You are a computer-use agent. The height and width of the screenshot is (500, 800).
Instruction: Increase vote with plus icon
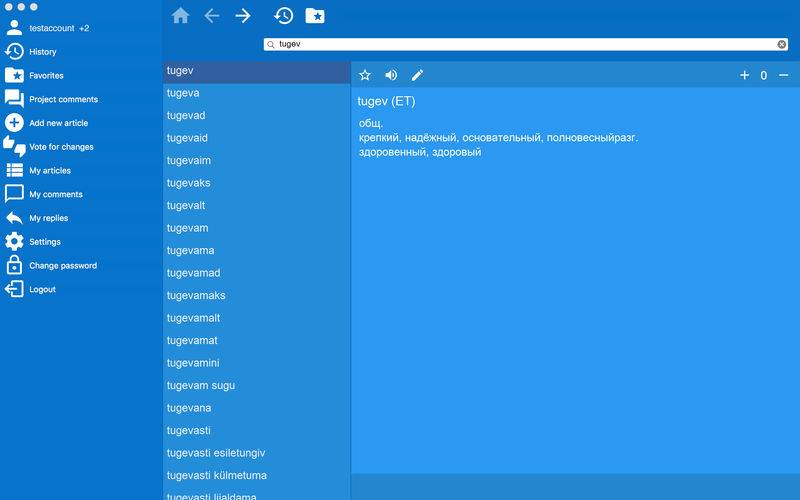pyautogui.click(x=744, y=76)
